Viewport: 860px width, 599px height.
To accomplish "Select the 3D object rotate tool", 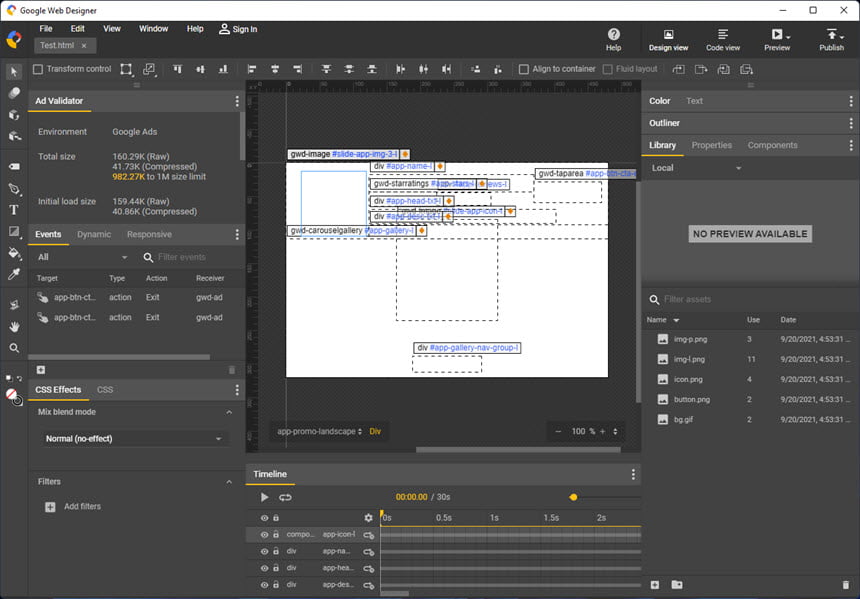I will (x=14, y=115).
